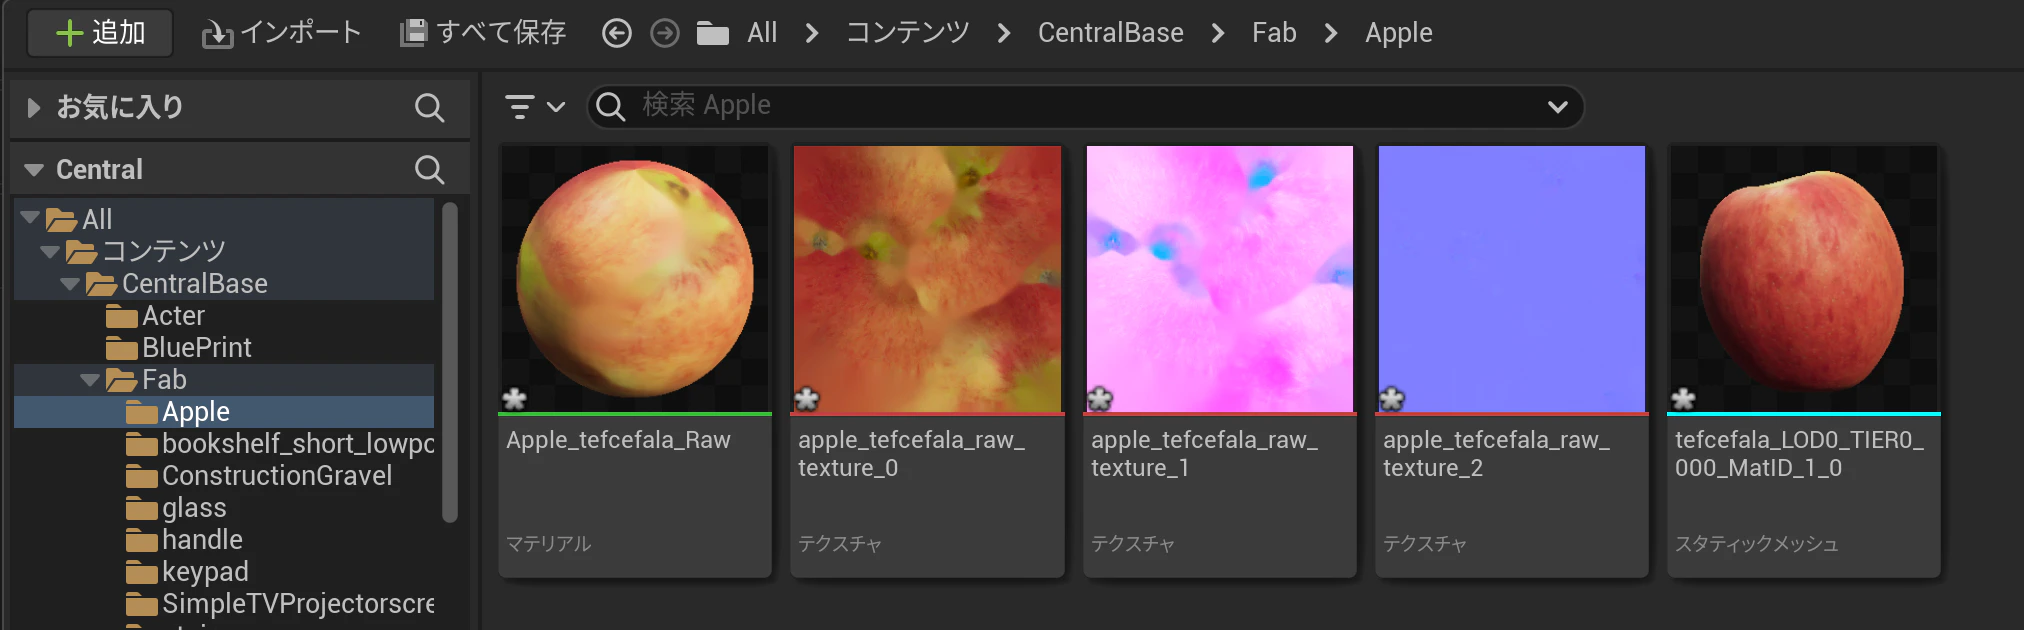
Task: Open the filter options dropdown
Action: tap(535, 106)
